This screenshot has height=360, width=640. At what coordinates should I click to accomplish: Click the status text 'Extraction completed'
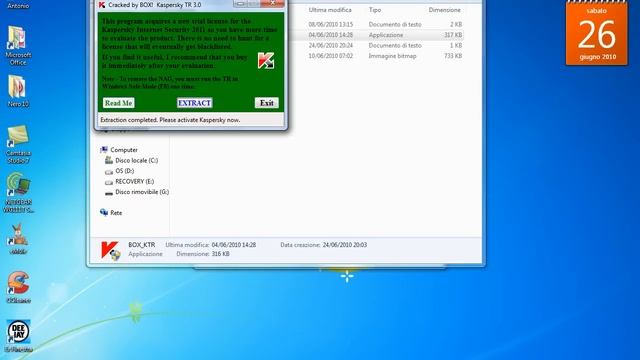(x=170, y=120)
